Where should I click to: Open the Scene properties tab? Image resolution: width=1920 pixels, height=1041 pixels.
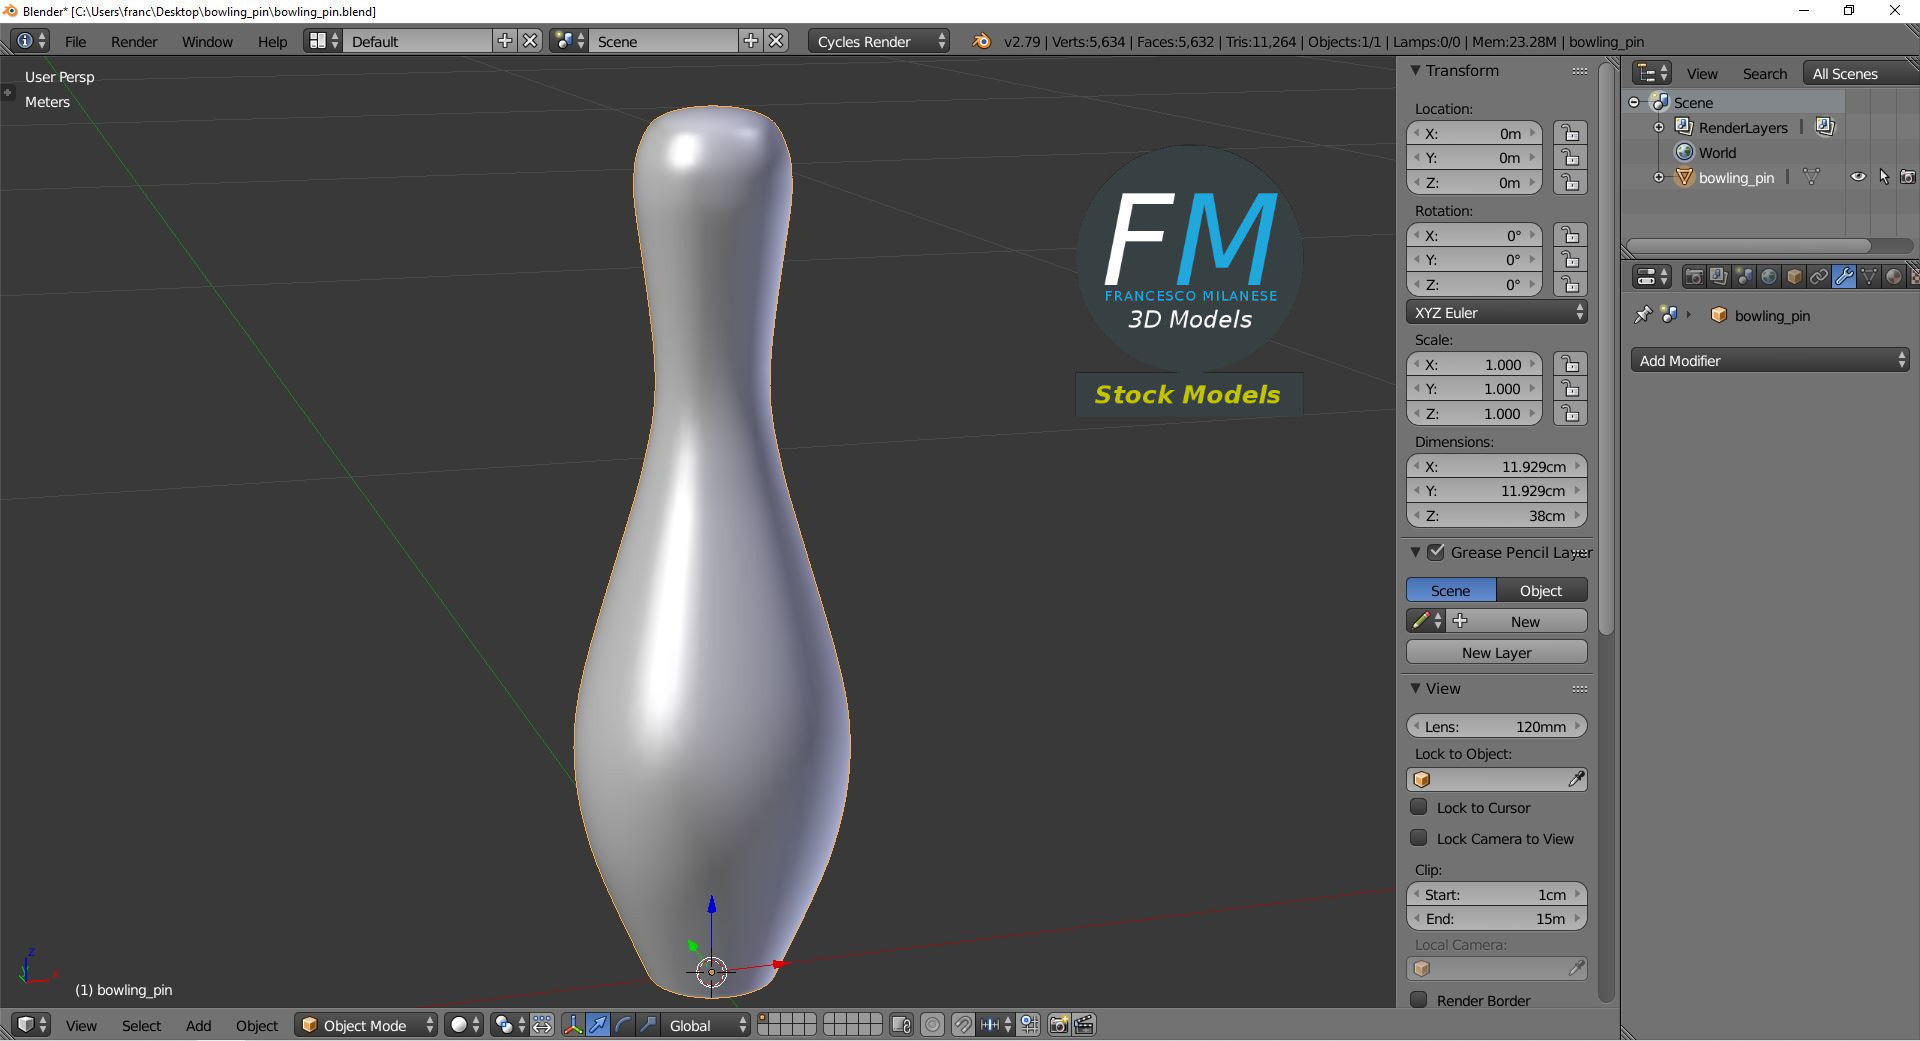[1744, 277]
